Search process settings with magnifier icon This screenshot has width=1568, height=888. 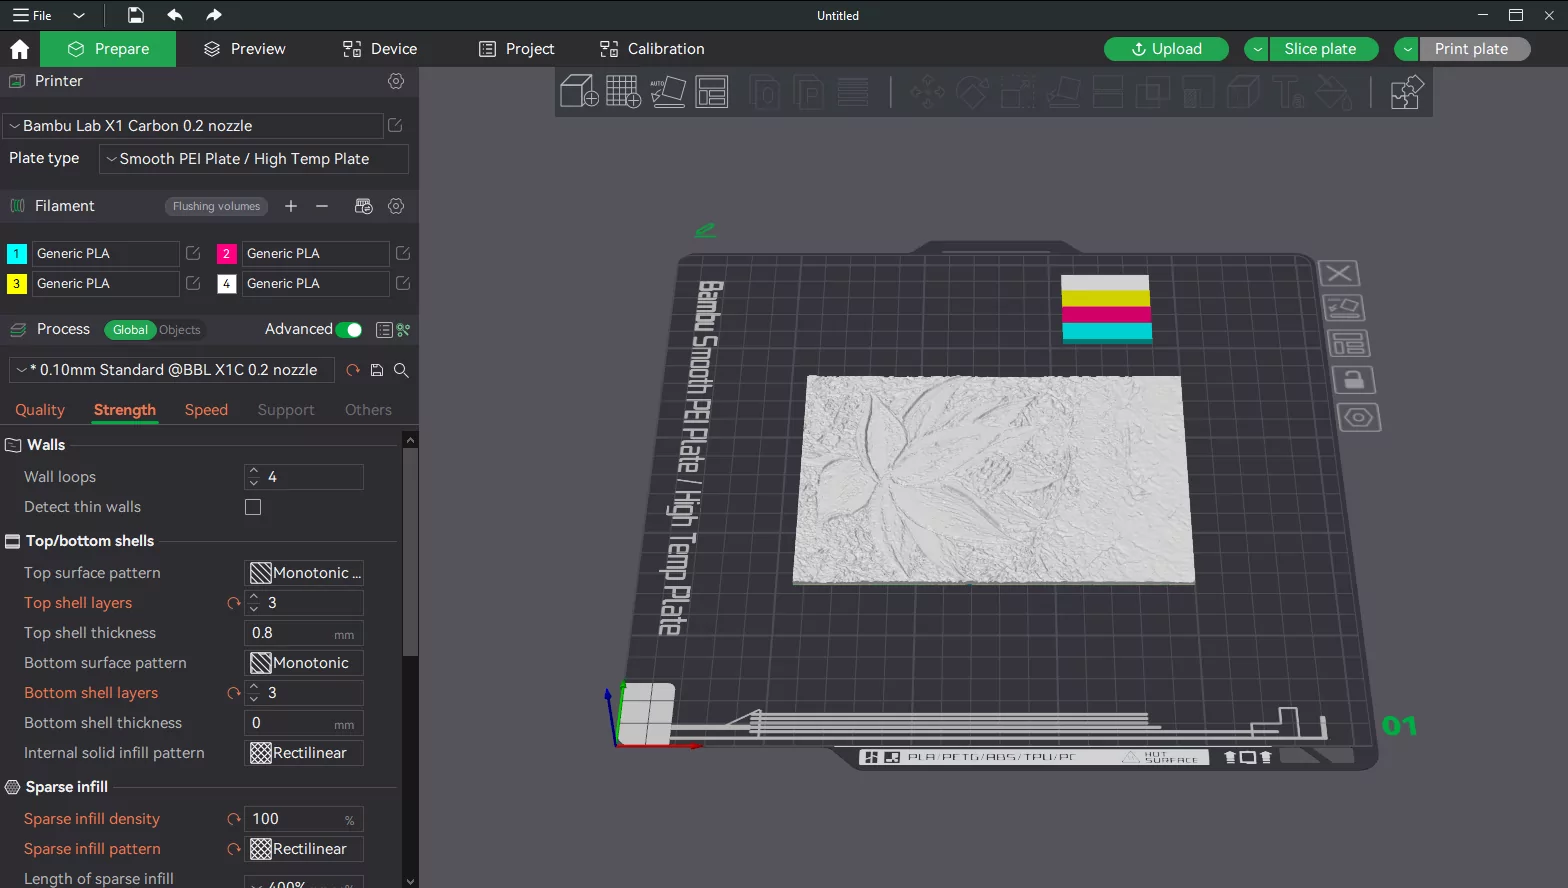[401, 370]
